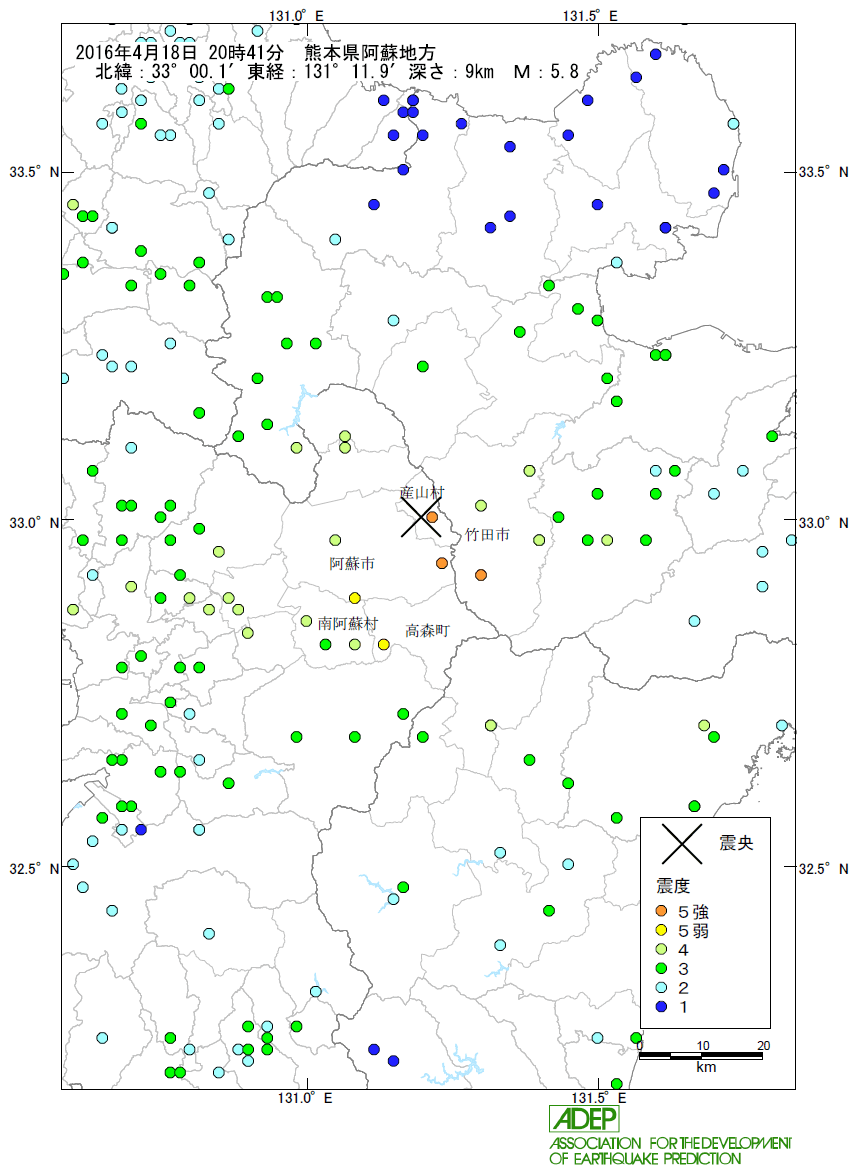Select the light green dot above 竹田市 label

click(481, 505)
